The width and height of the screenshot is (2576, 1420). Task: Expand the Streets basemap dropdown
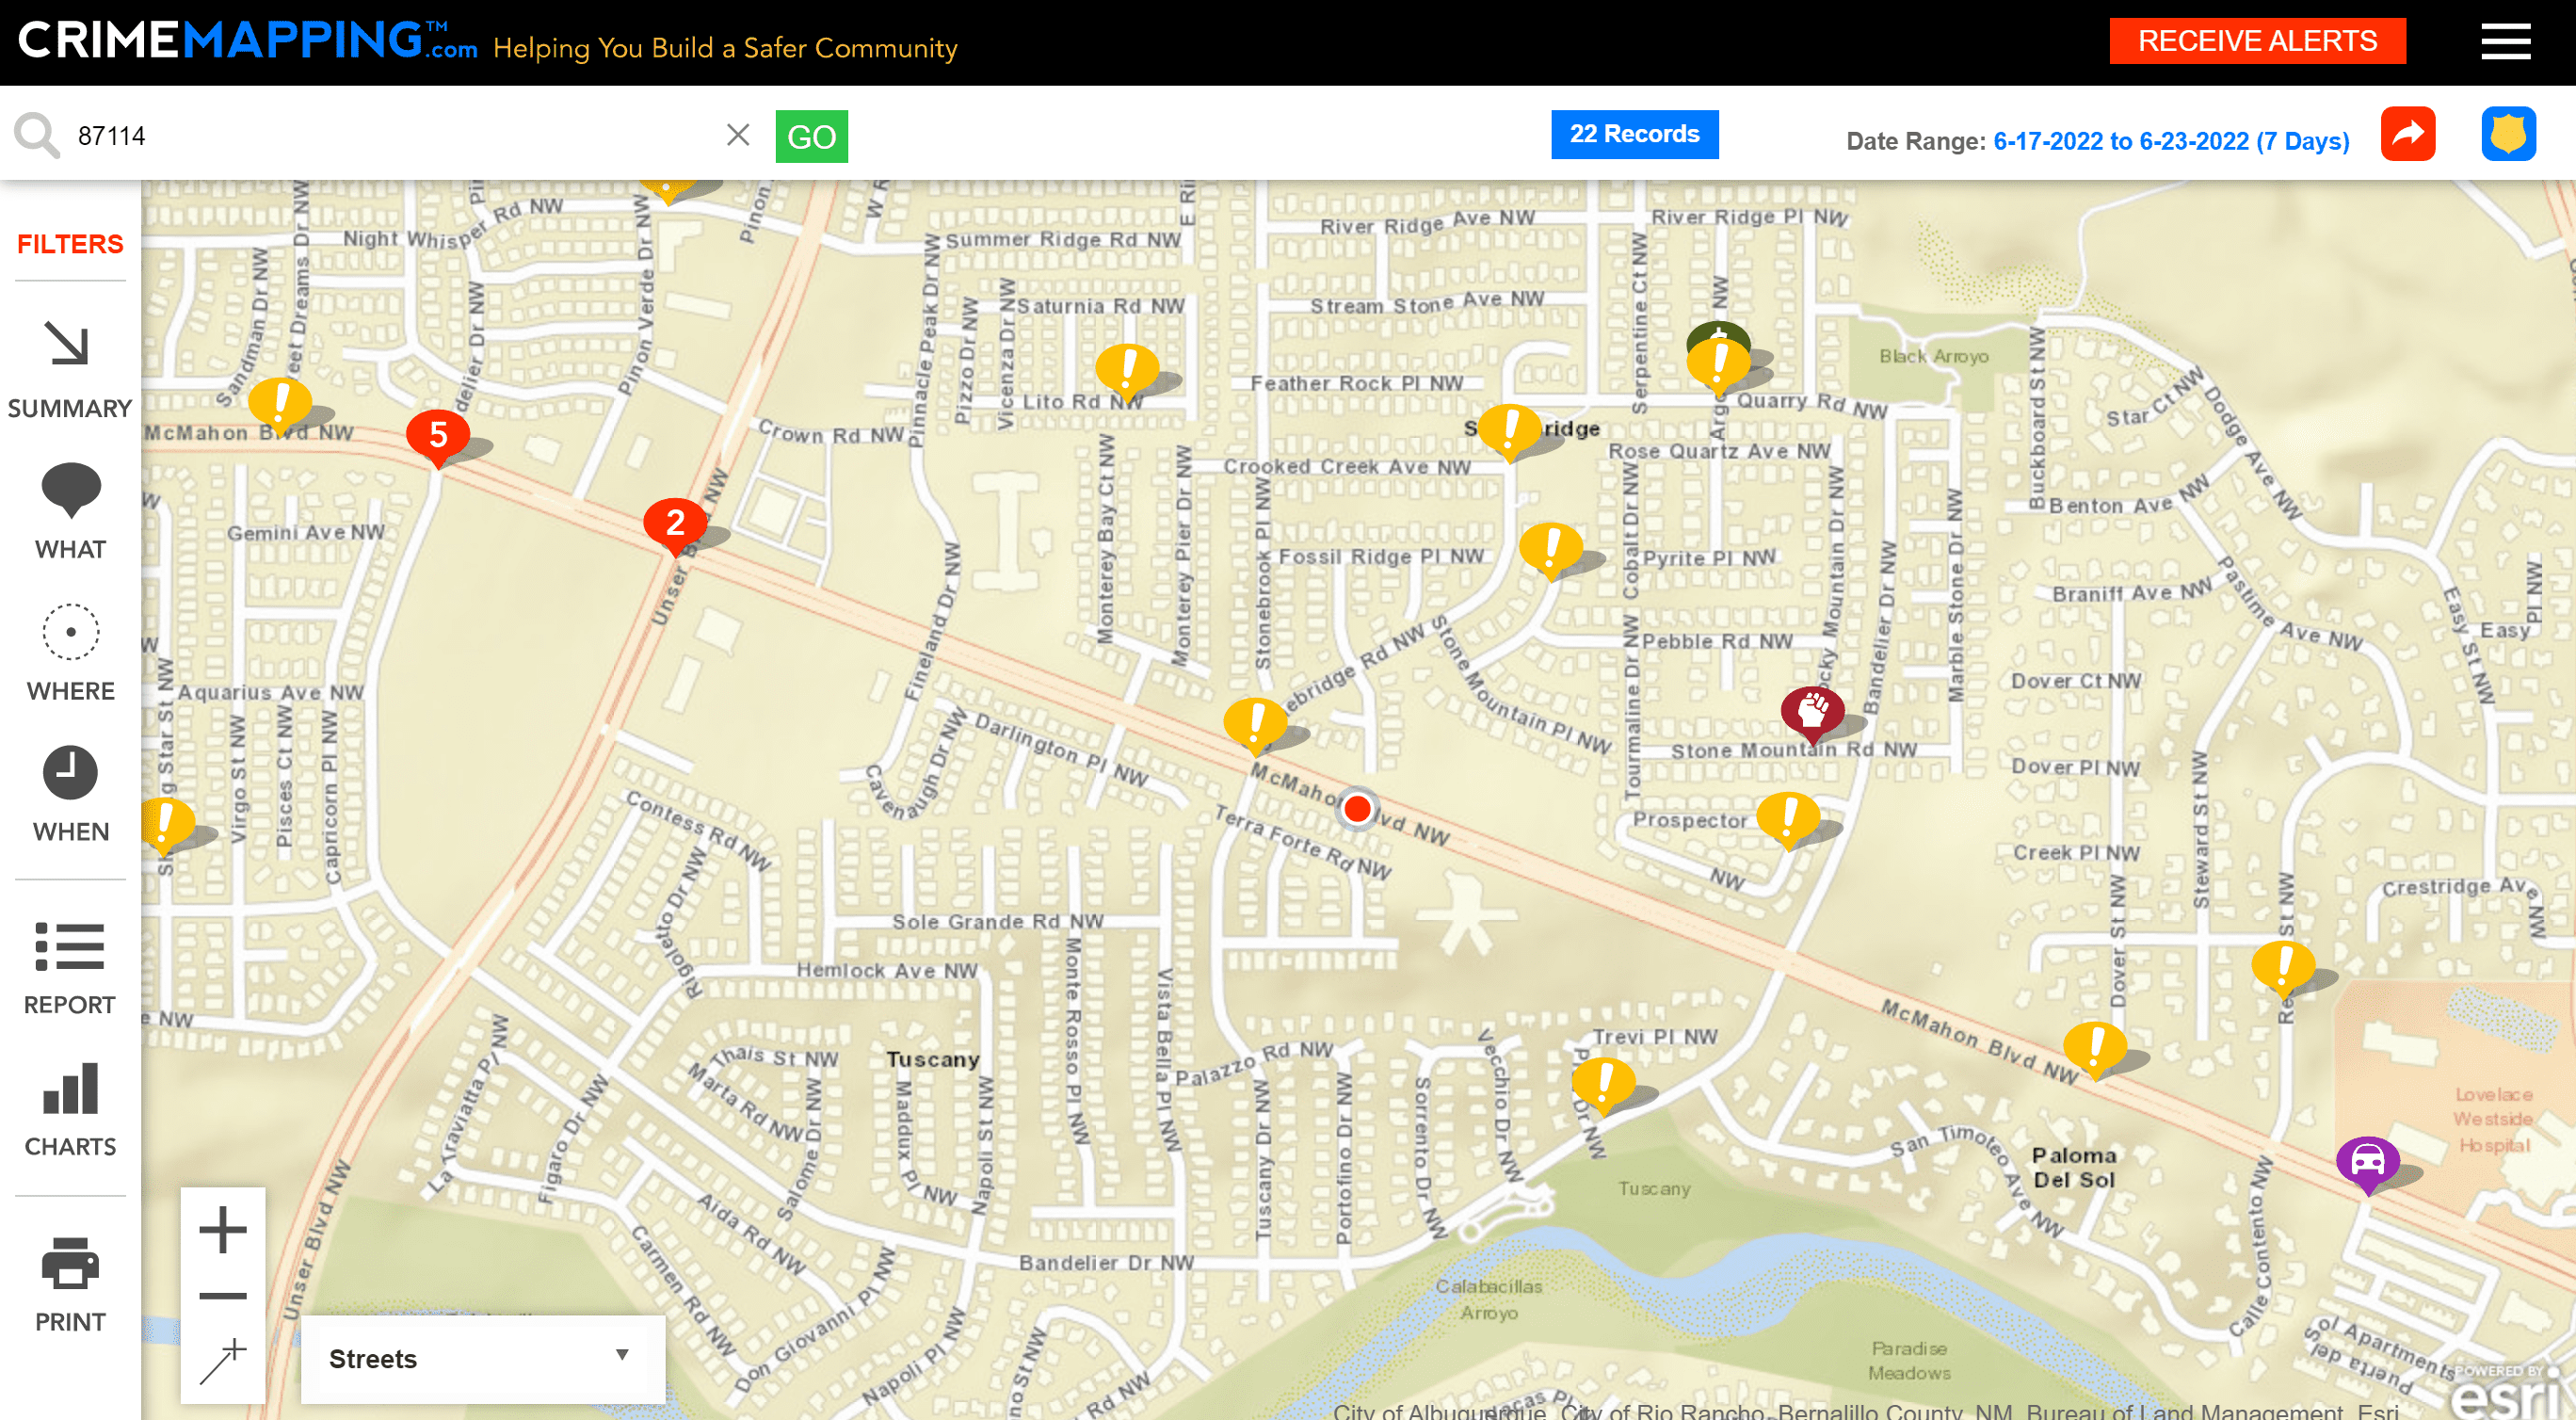click(482, 1359)
